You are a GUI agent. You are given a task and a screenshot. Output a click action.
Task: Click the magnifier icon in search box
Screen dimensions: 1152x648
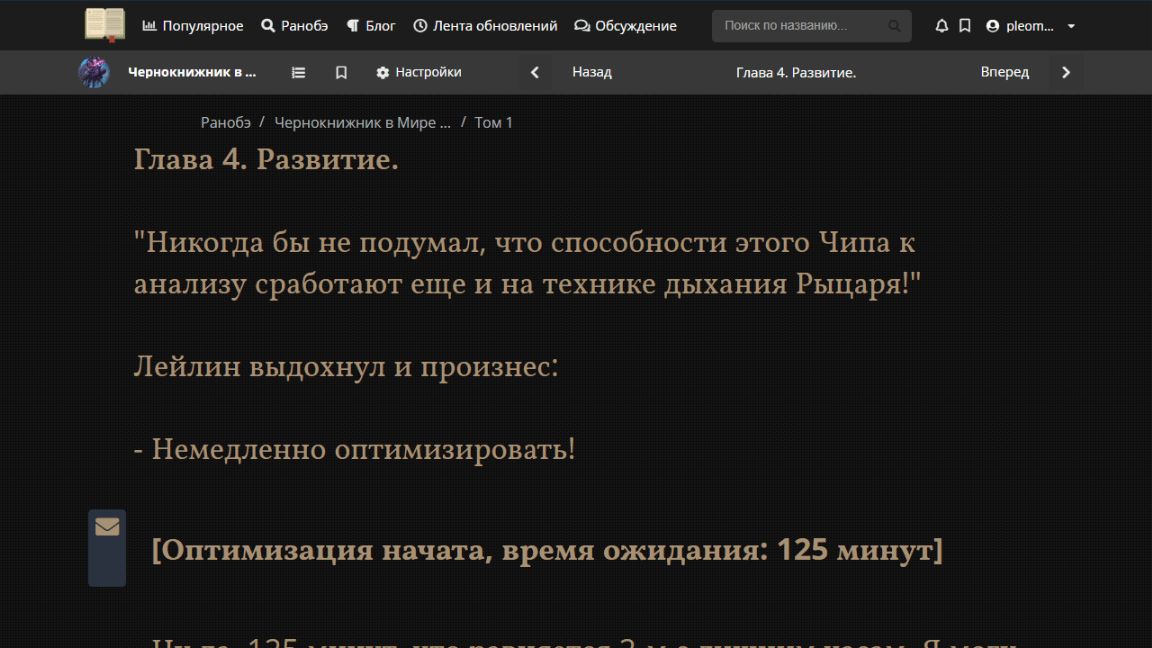tap(894, 26)
